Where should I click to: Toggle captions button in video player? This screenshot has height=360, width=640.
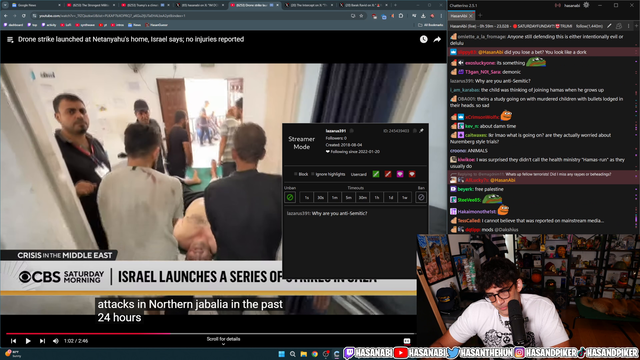point(407,341)
